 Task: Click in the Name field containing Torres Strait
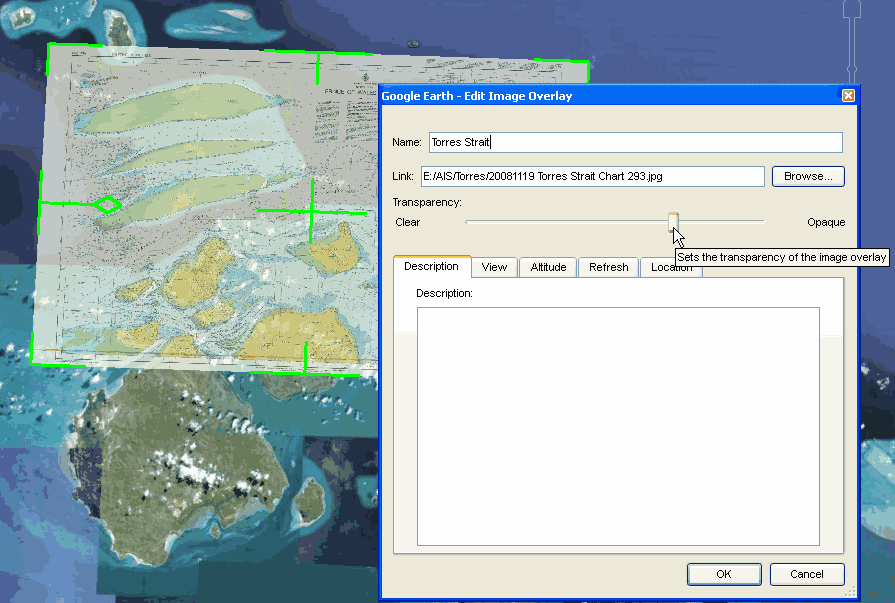point(635,142)
